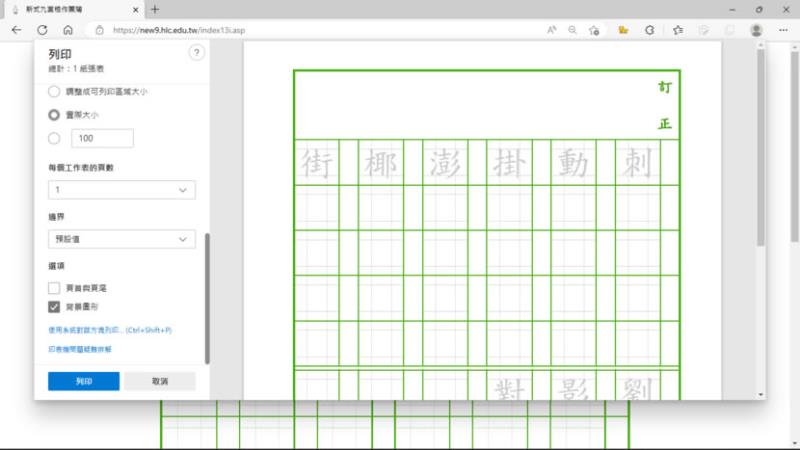Uncheck the 背景圖形 checkbox

(54, 307)
